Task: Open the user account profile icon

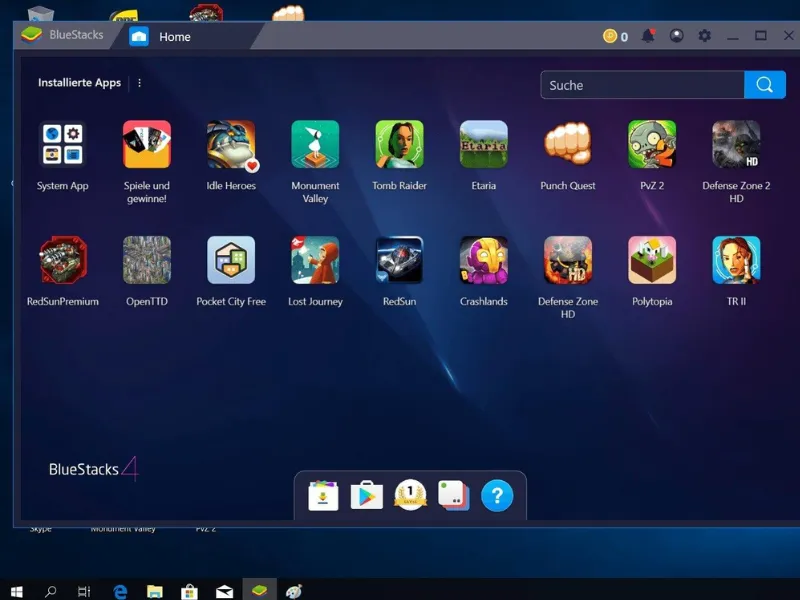Action: click(x=677, y=36)
